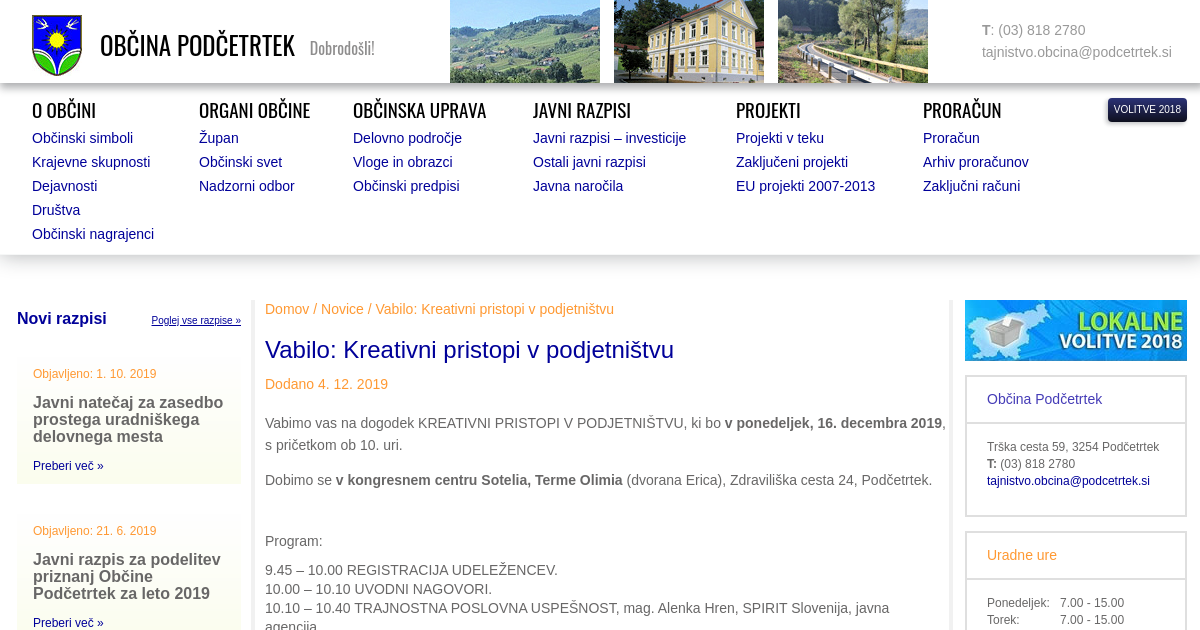
Task: Open the Proračun menu heading
Action: [961, 110]
